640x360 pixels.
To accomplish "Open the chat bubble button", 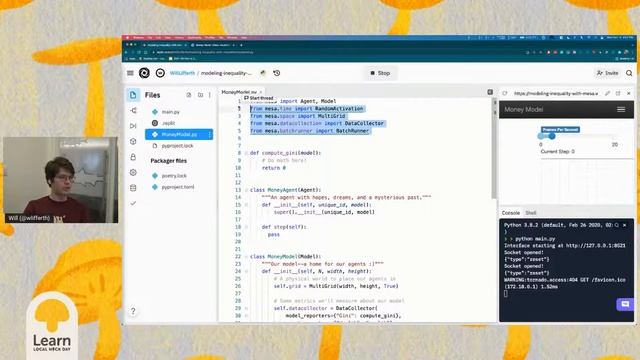I will [625, 304].
